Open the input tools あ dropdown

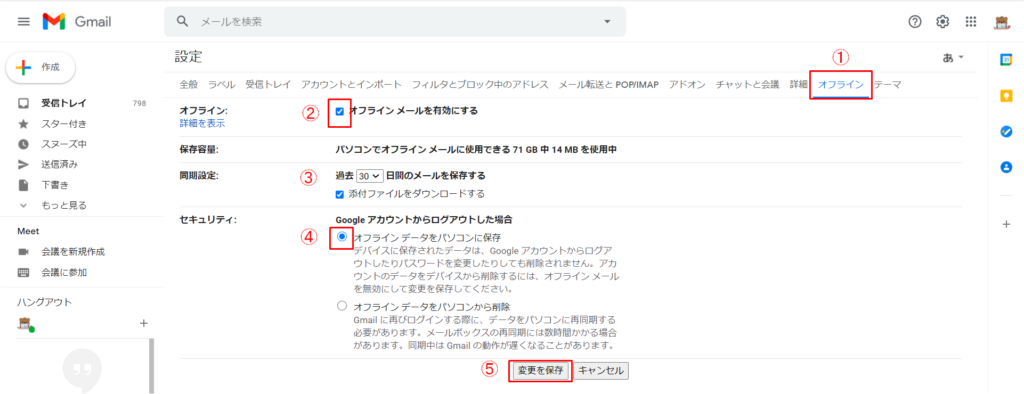pyautogui.click(x=953, y=57)
